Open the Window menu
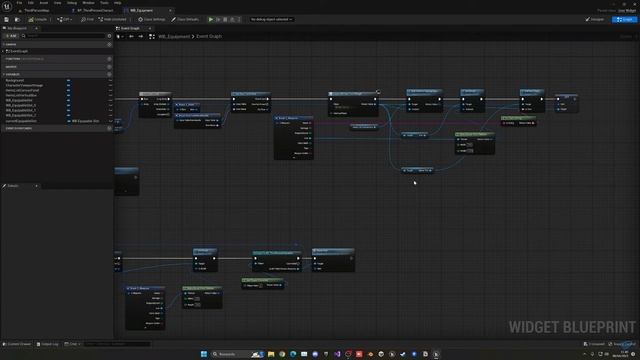Viewport: 640px width, 360px height. point(88,3)
